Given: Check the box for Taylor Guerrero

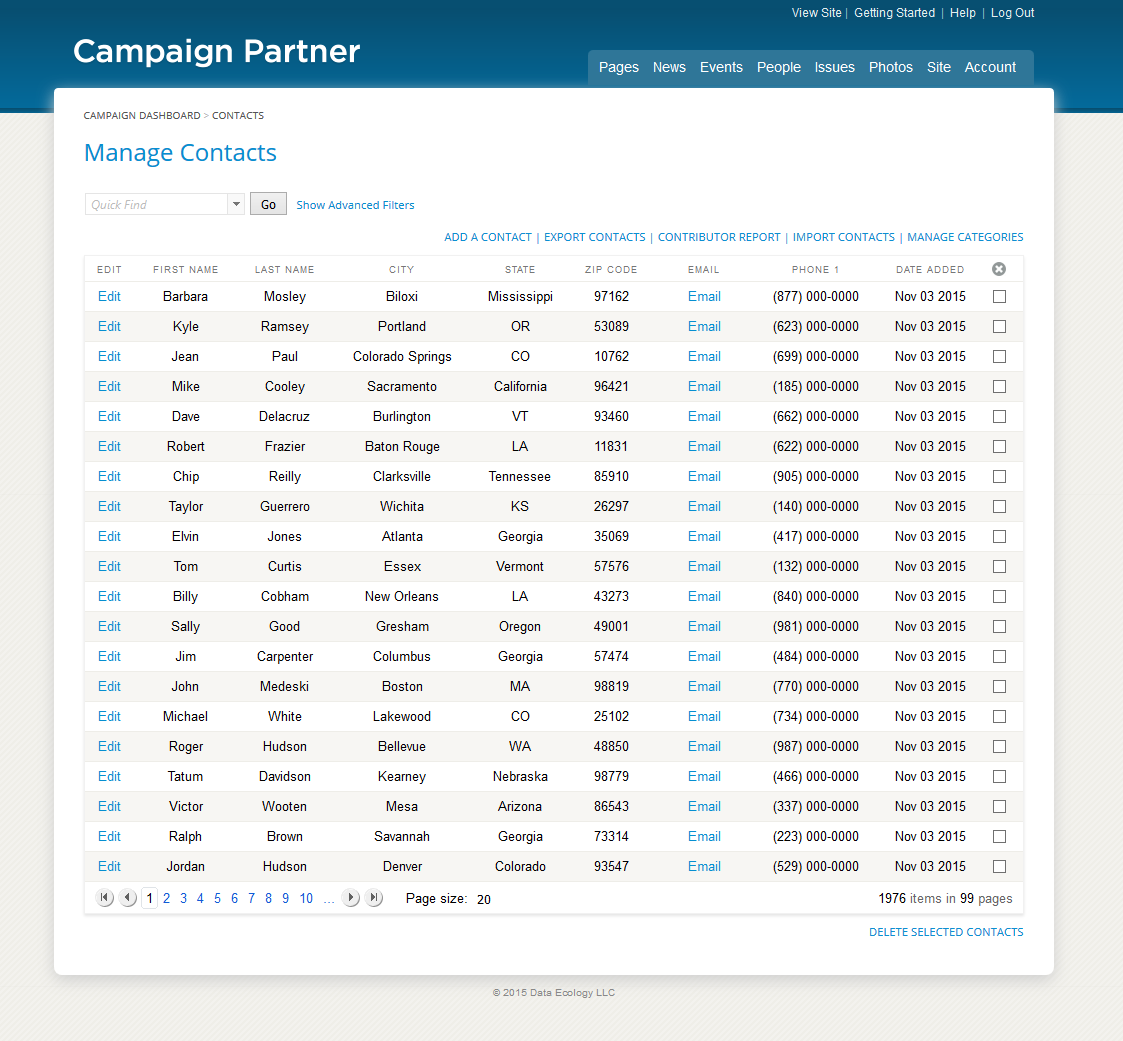Looking at the screenshot, I should click(x=999, y=507).
